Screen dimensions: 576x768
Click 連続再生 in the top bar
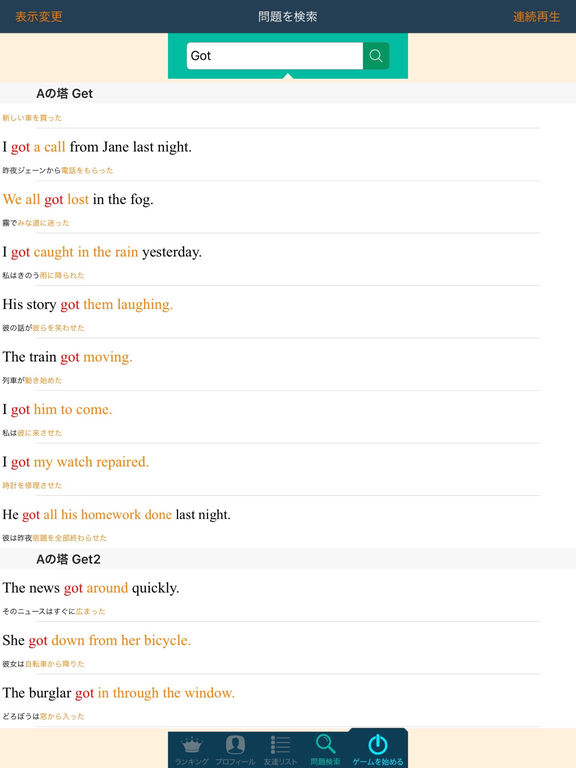(x=536, y=16)
